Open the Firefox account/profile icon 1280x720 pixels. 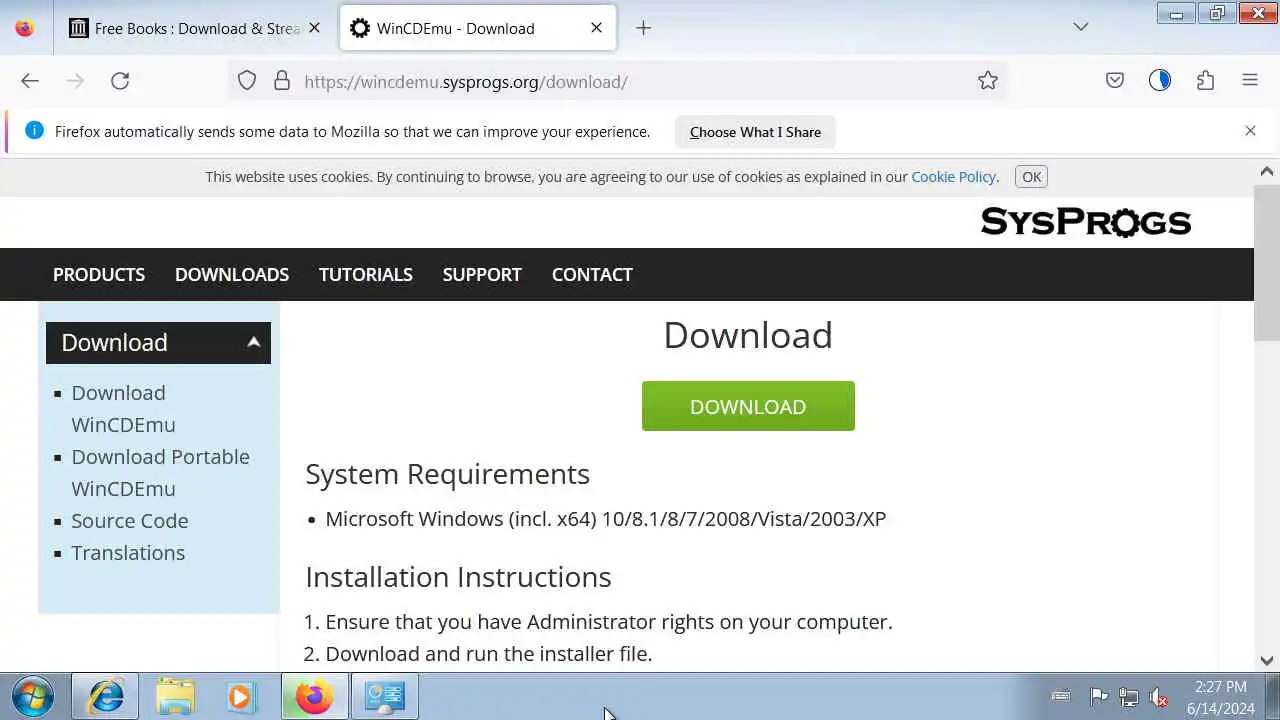(1160, 81)
